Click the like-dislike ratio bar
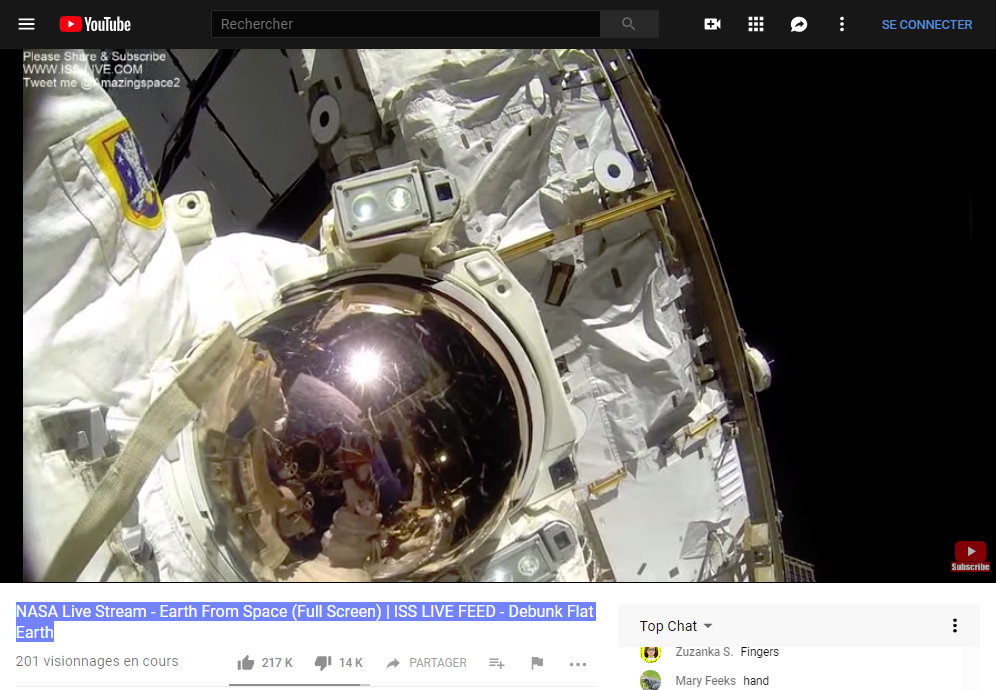996x690 pixels. 299,685
